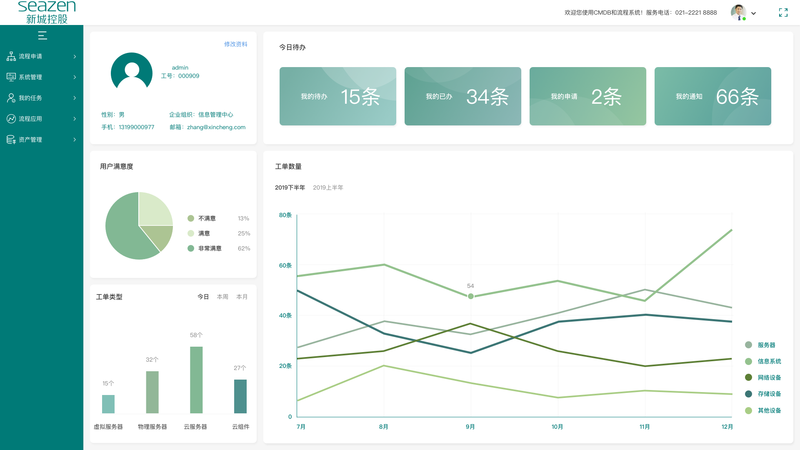The image size is (800, 450).
Task: Click the 工号 000909 text
Action: pyautogui.click(x=180, y=76)
